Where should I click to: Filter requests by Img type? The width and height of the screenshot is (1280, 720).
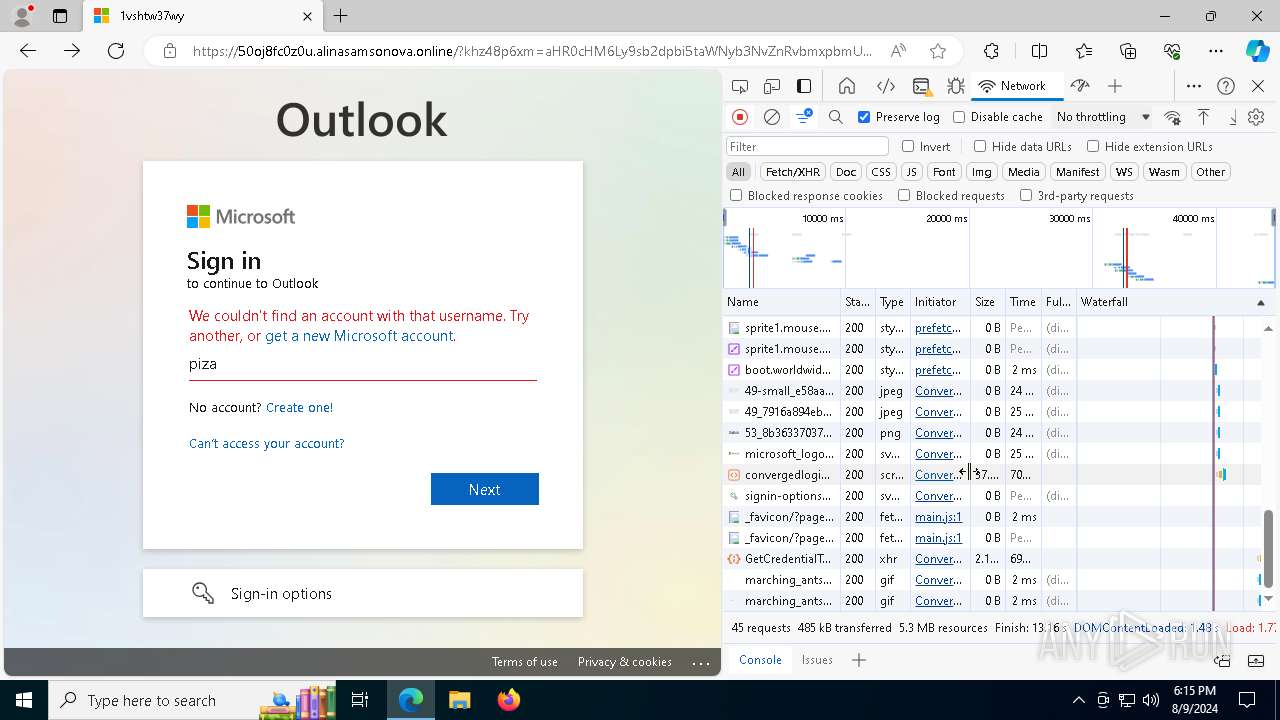[982, 172]
